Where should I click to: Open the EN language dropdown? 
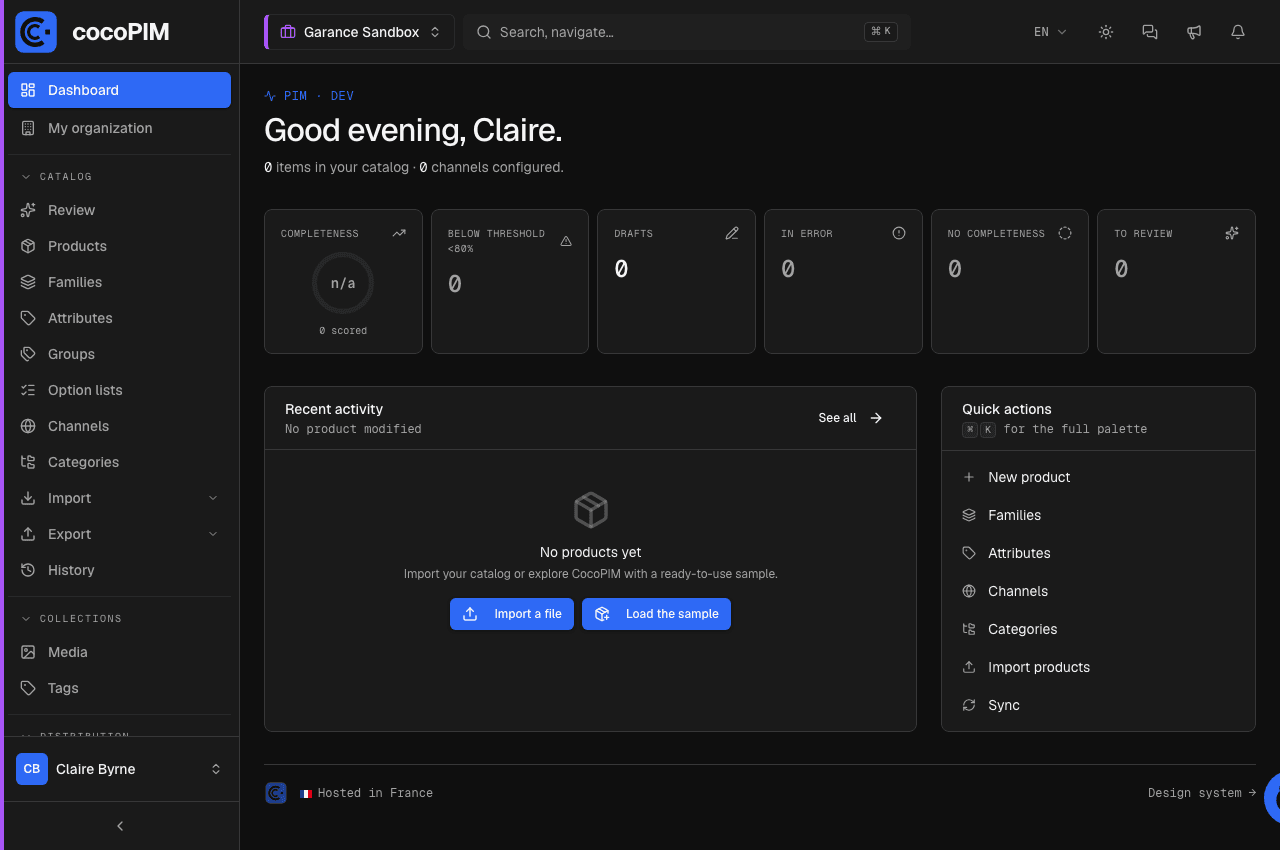pos(1050,32)
